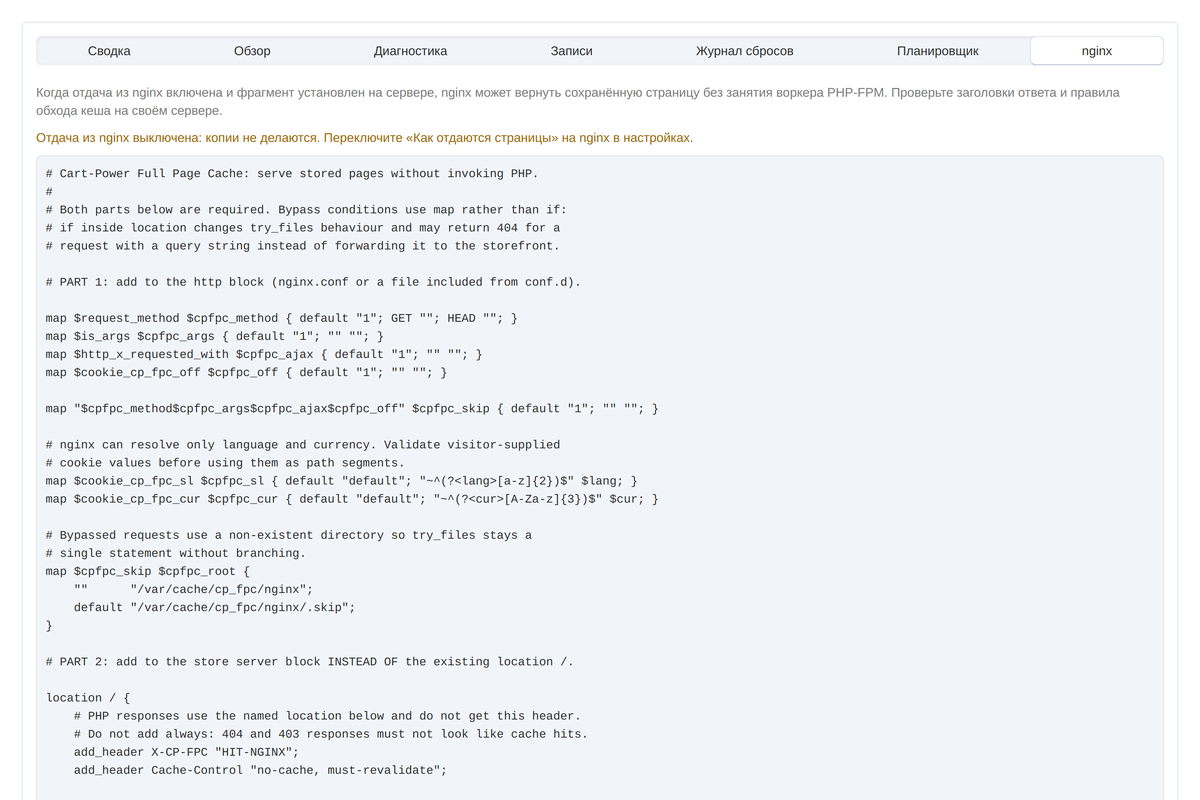Click the '# Do not add always' comment

[x=331, y=734]
